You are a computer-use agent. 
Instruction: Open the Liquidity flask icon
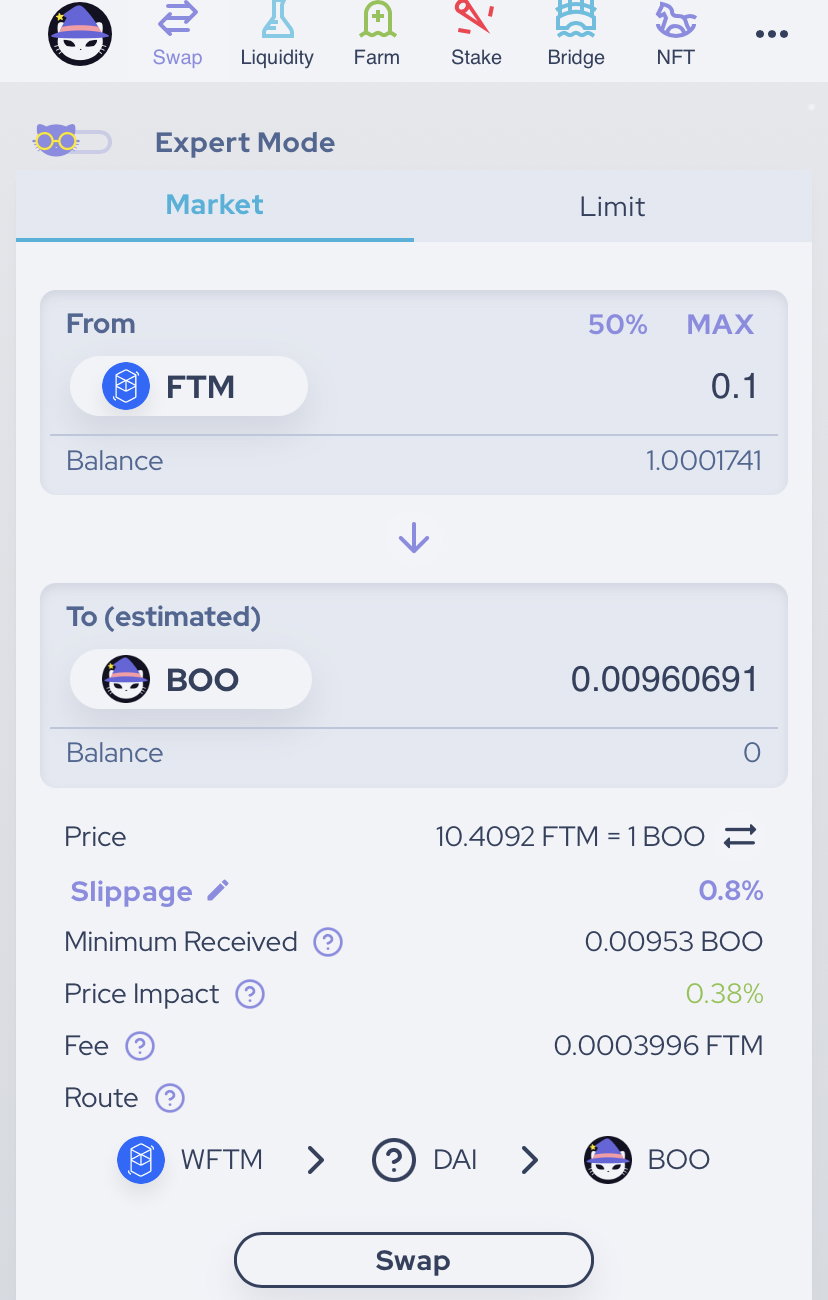pos(277,20)
